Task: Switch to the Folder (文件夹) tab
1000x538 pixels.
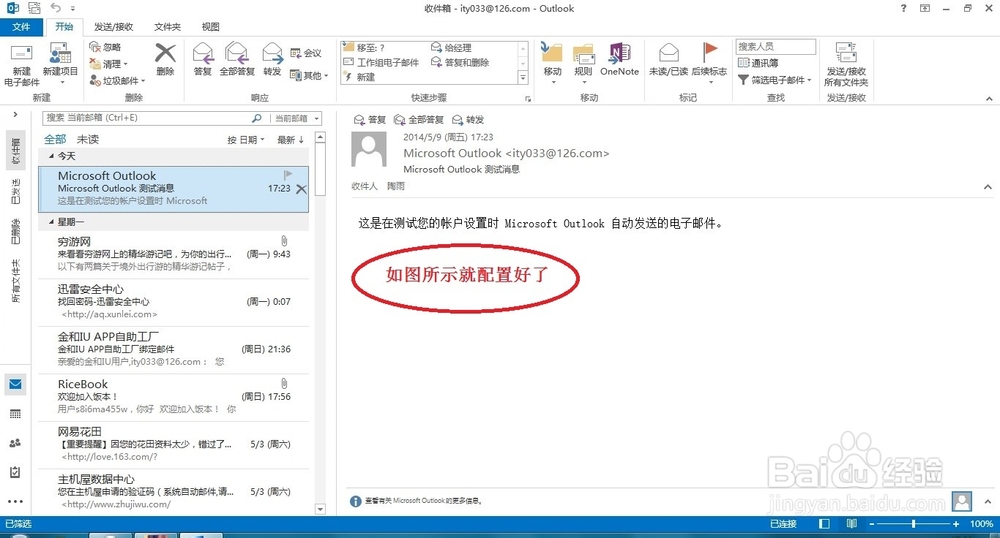Action: 167,27
